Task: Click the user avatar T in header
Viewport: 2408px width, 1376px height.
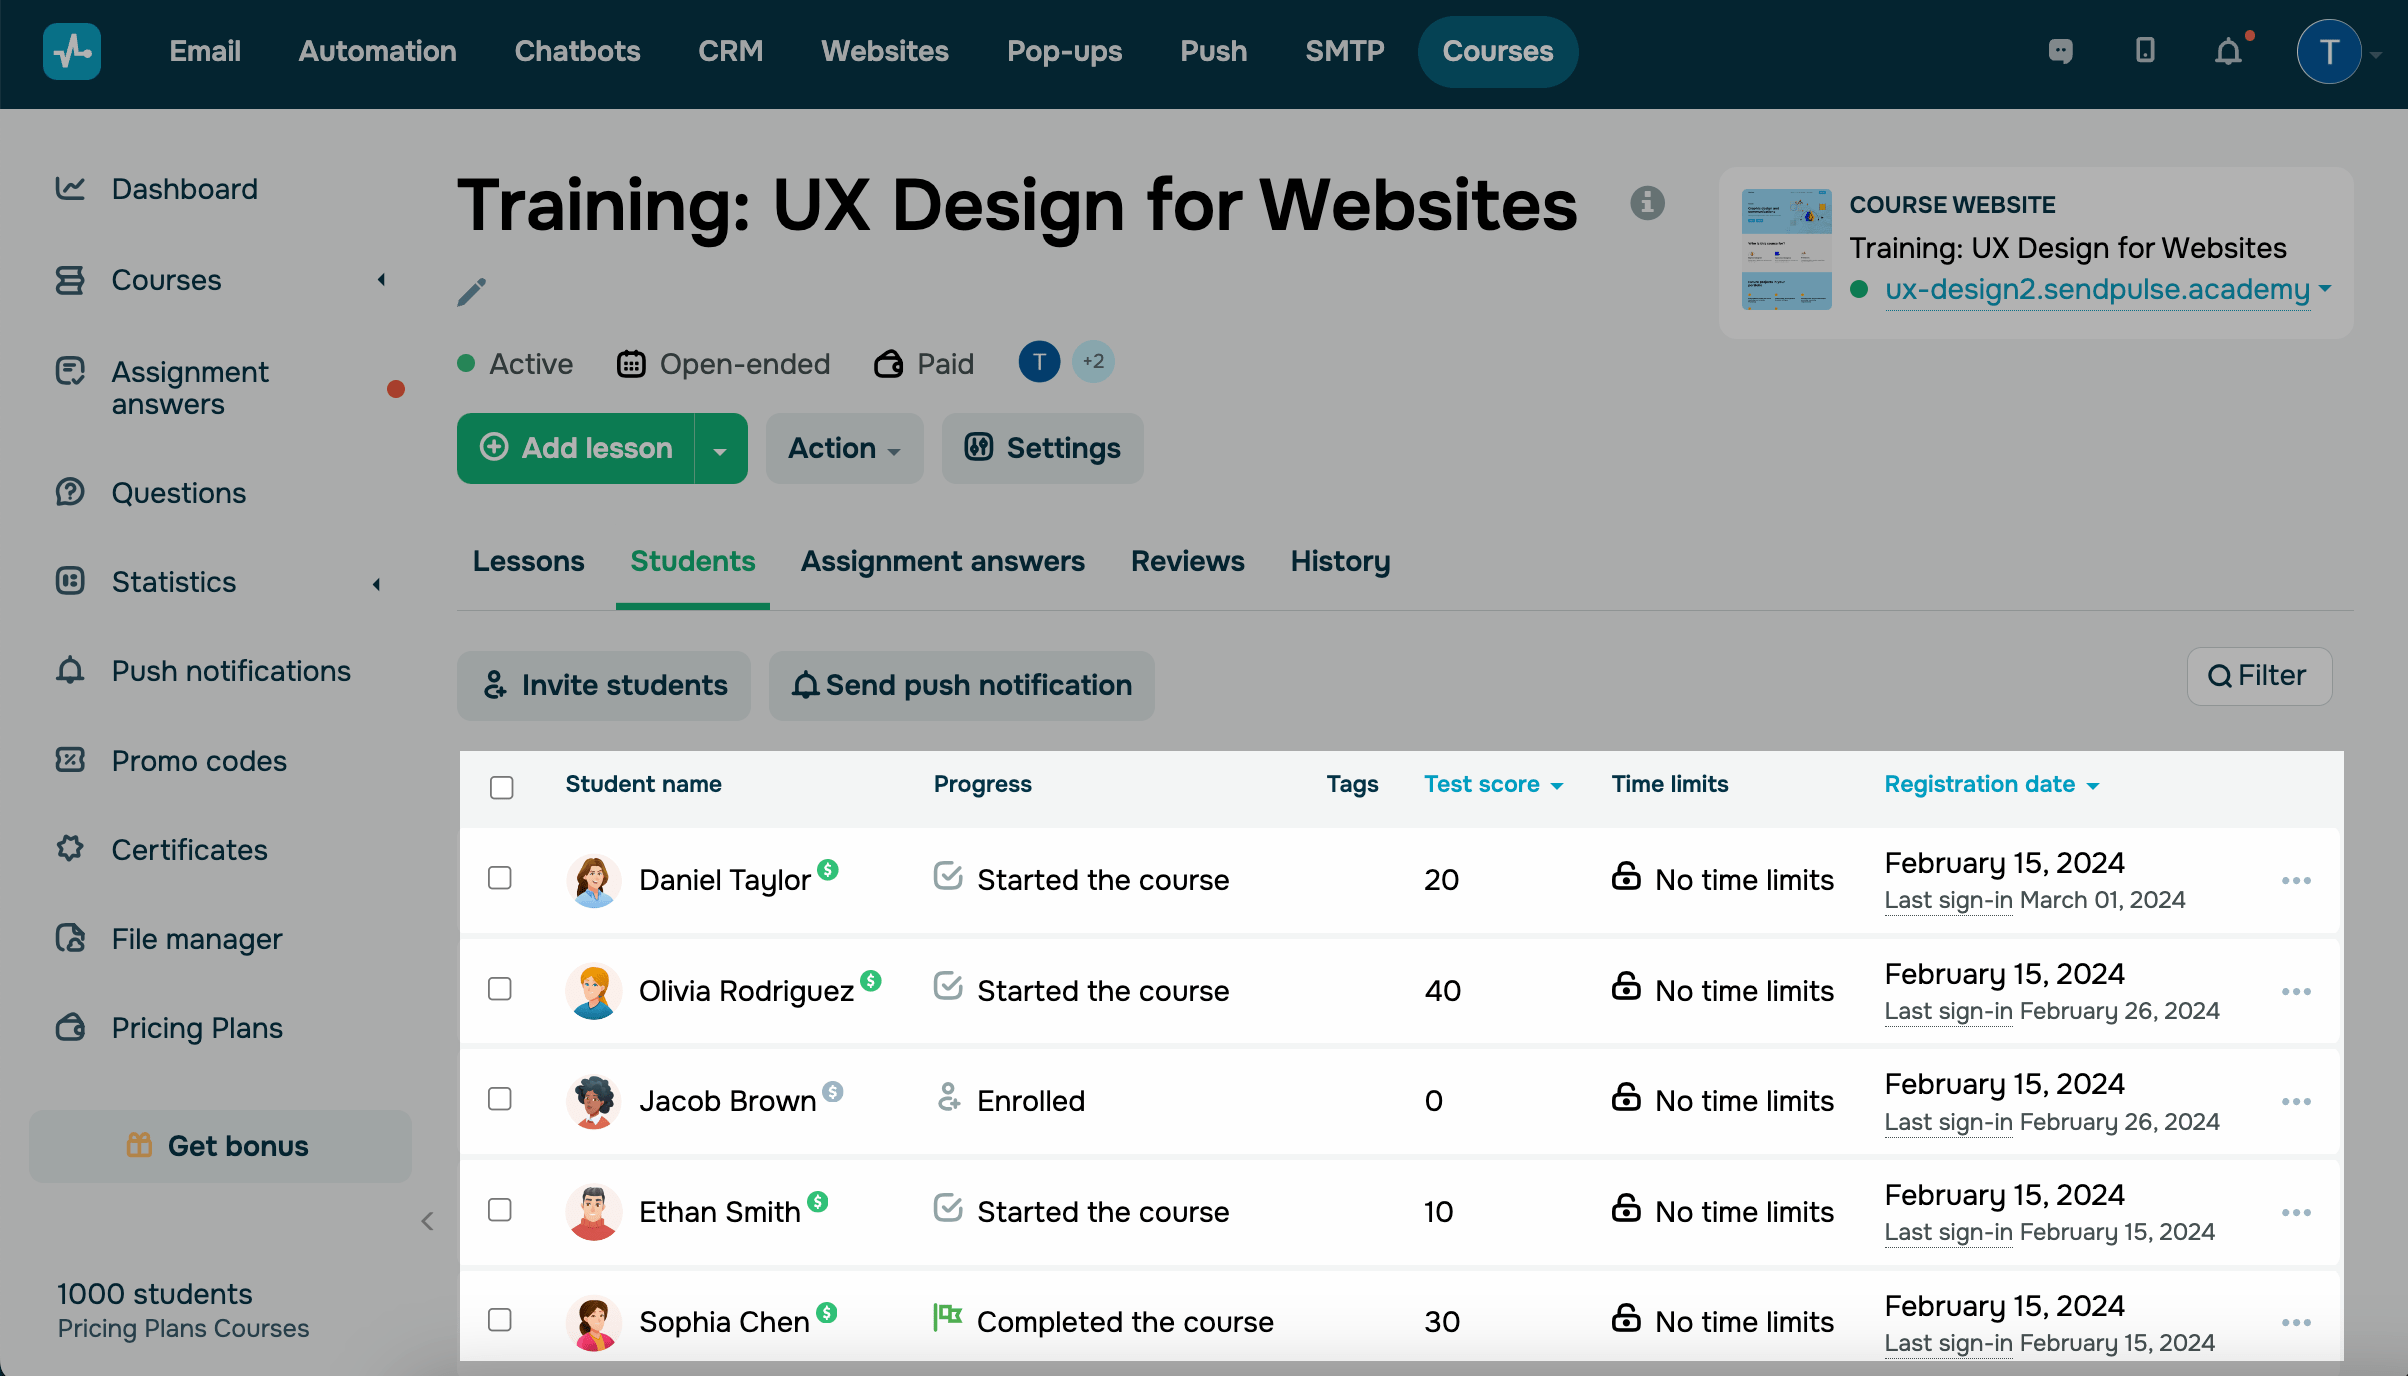Action: [2329, 51]
